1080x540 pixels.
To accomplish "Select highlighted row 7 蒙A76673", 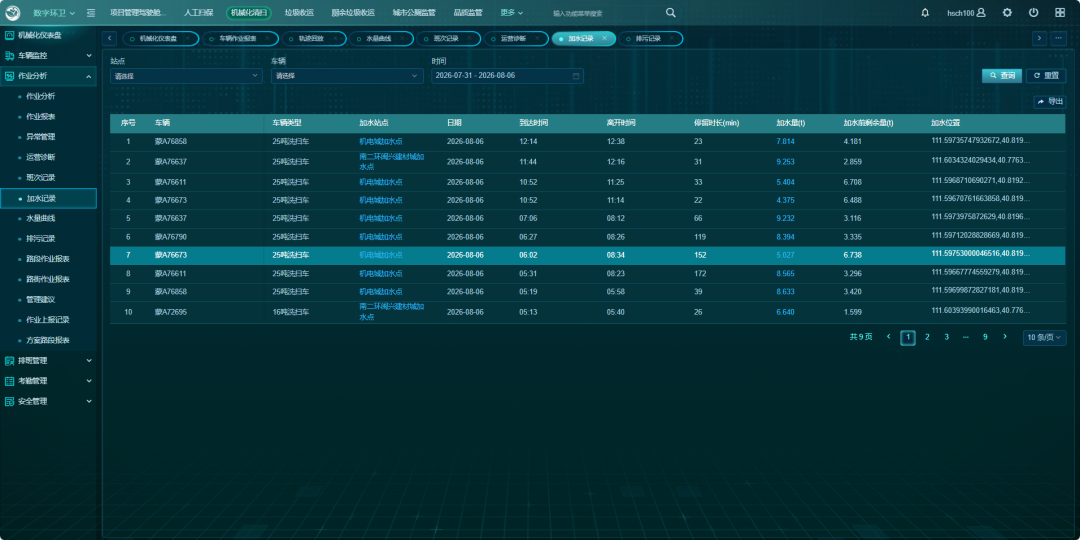I will (x=588, y=256).
